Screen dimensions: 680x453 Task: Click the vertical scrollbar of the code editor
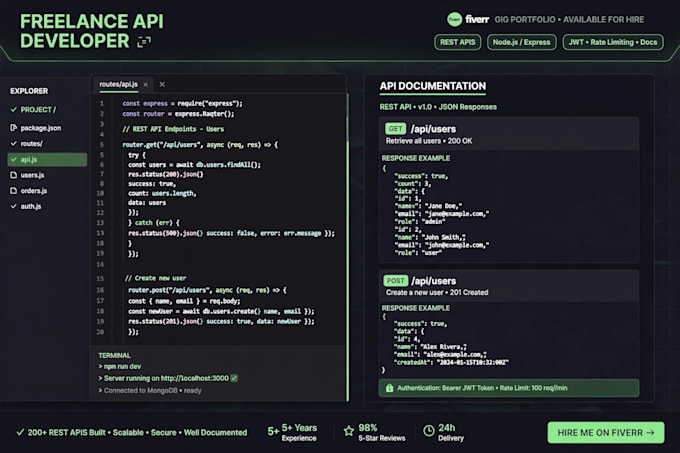tap(347, 247)
